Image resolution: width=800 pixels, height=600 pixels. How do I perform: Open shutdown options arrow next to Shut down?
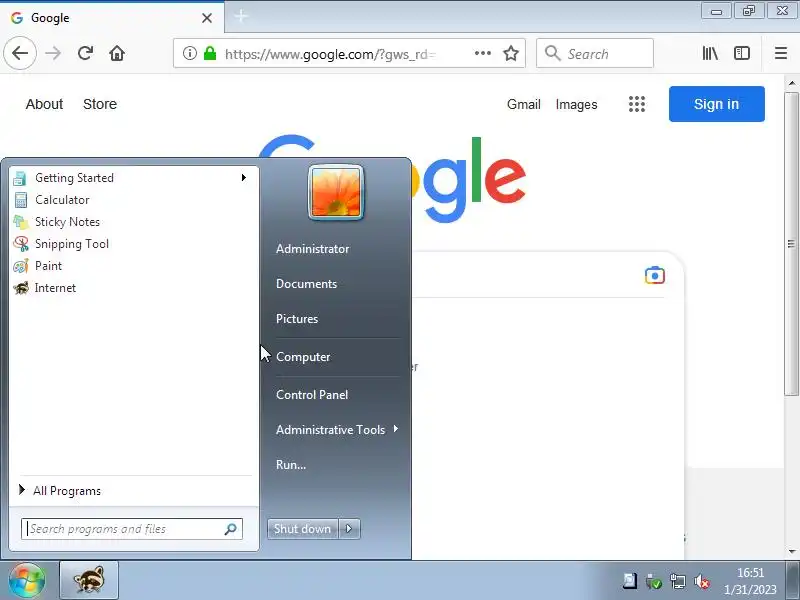(349, 529)
